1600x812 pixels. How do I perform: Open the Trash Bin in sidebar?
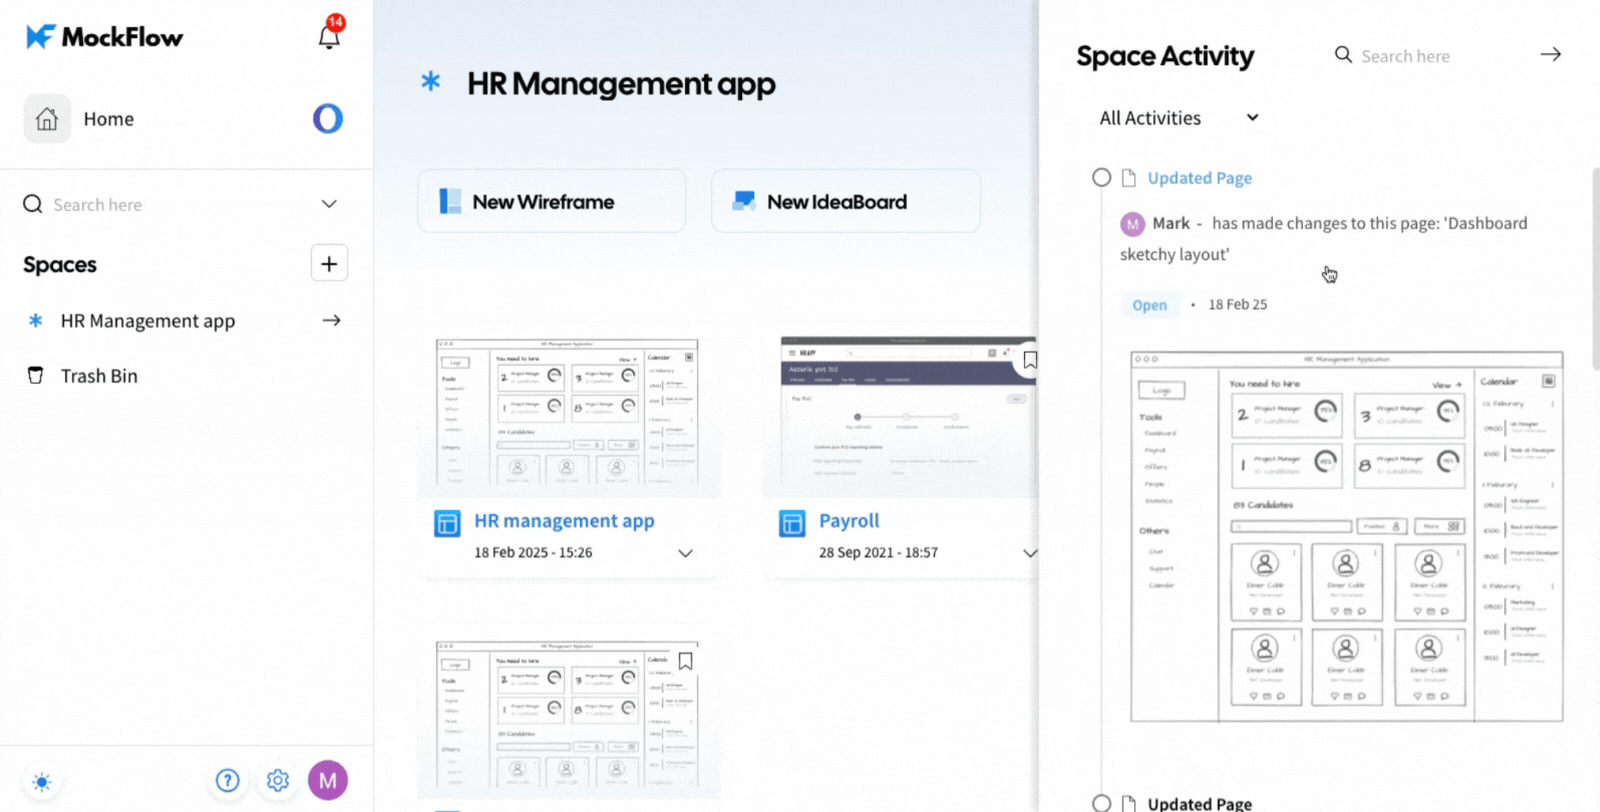pos(99,376)
